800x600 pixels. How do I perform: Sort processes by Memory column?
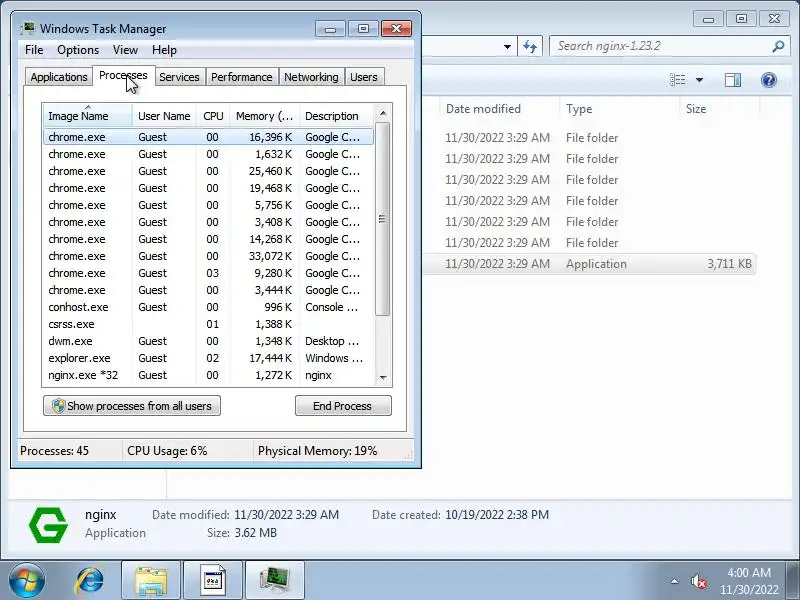tap(264, 116)
